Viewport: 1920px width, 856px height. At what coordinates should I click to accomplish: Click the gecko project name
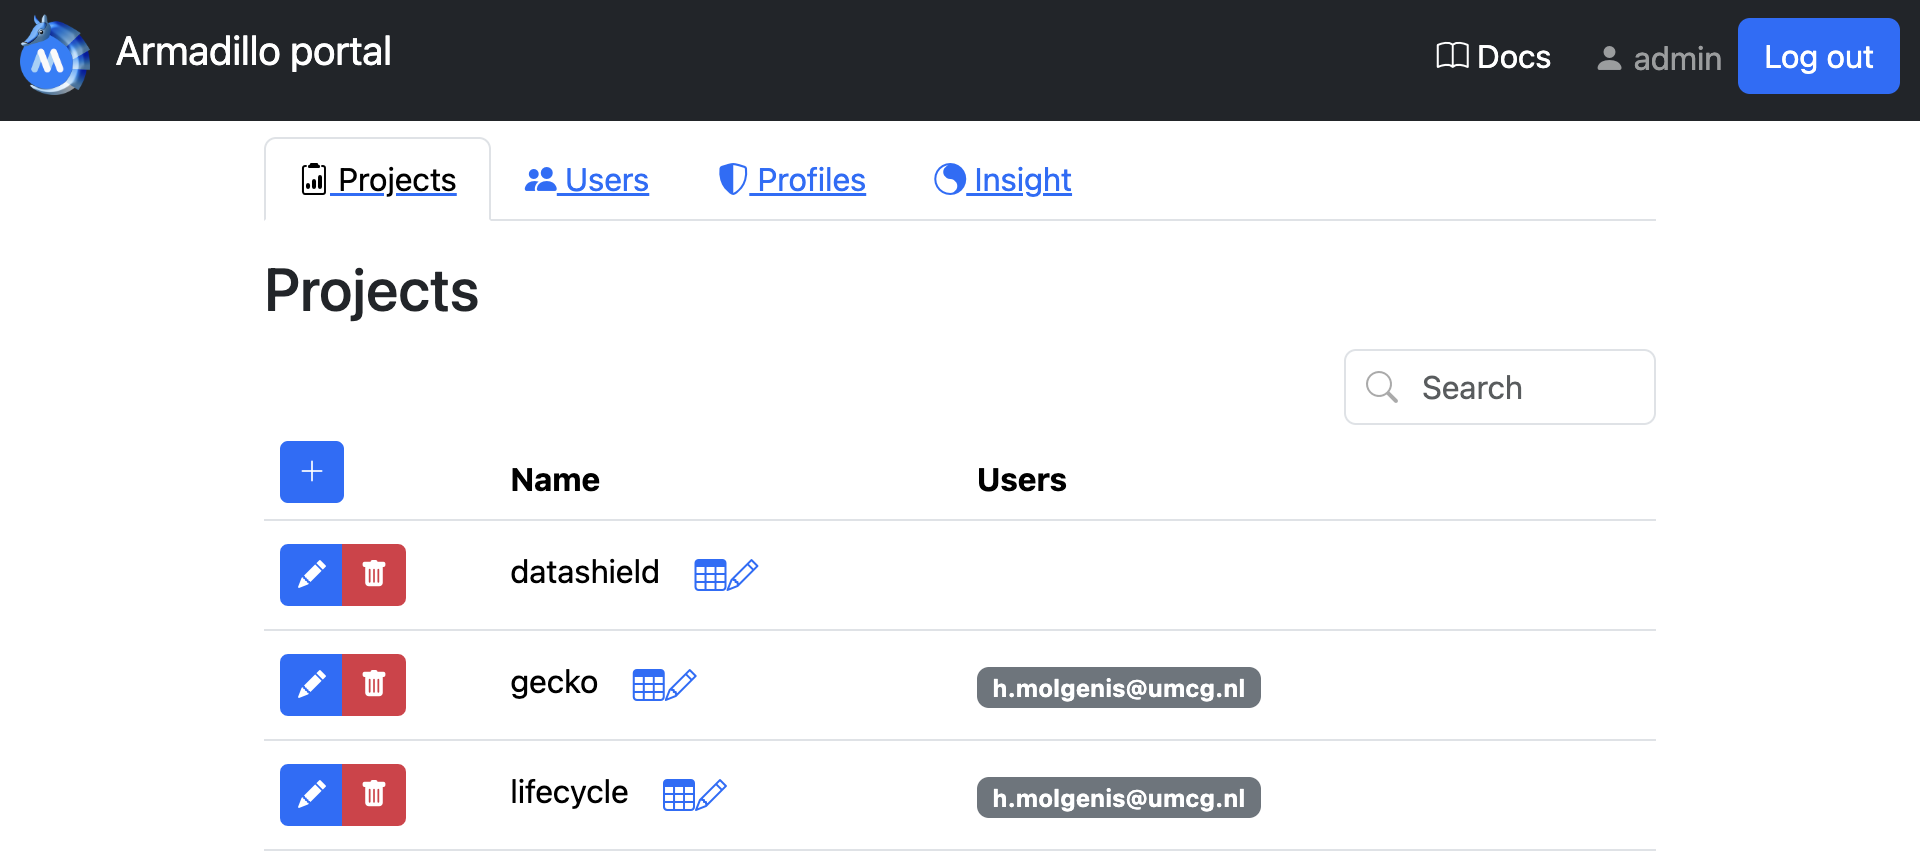pos(554,682)
